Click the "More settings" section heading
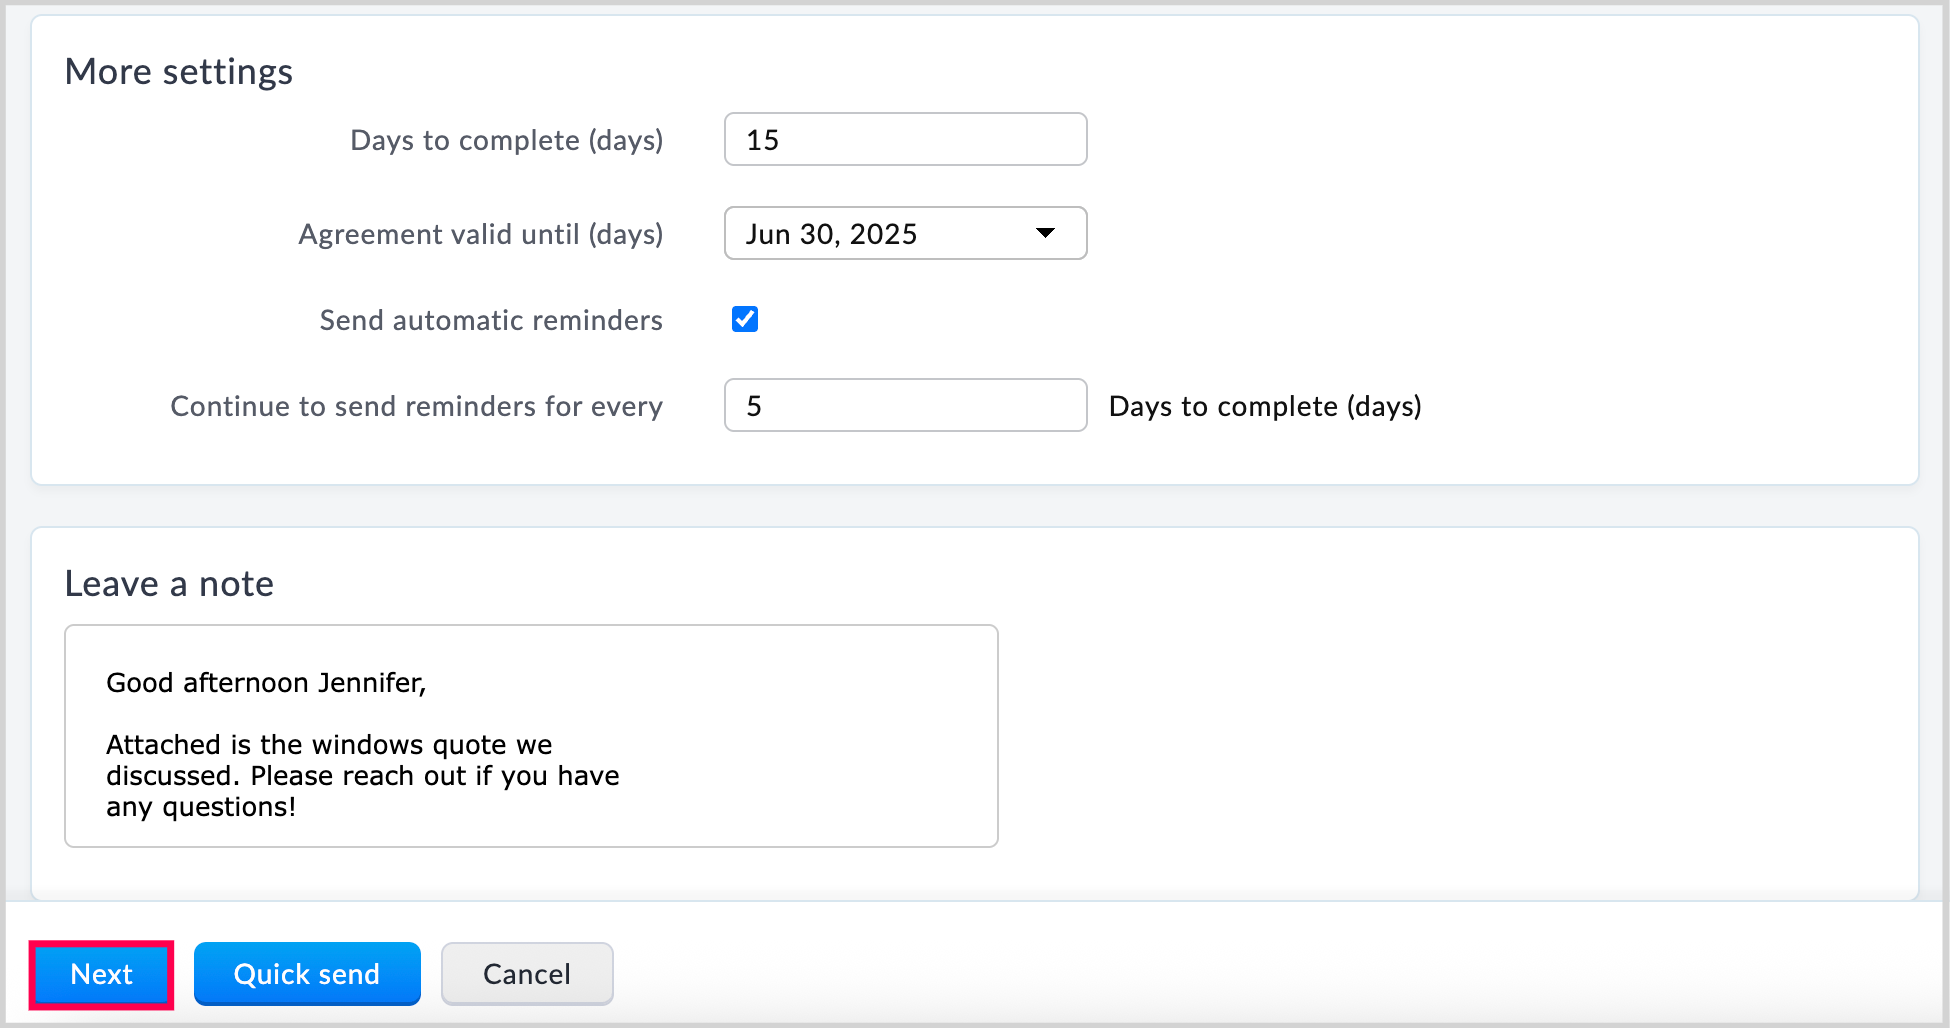Image resolution: width=1950 pixels, height=1028 pixels. click(x=179, y=72)
